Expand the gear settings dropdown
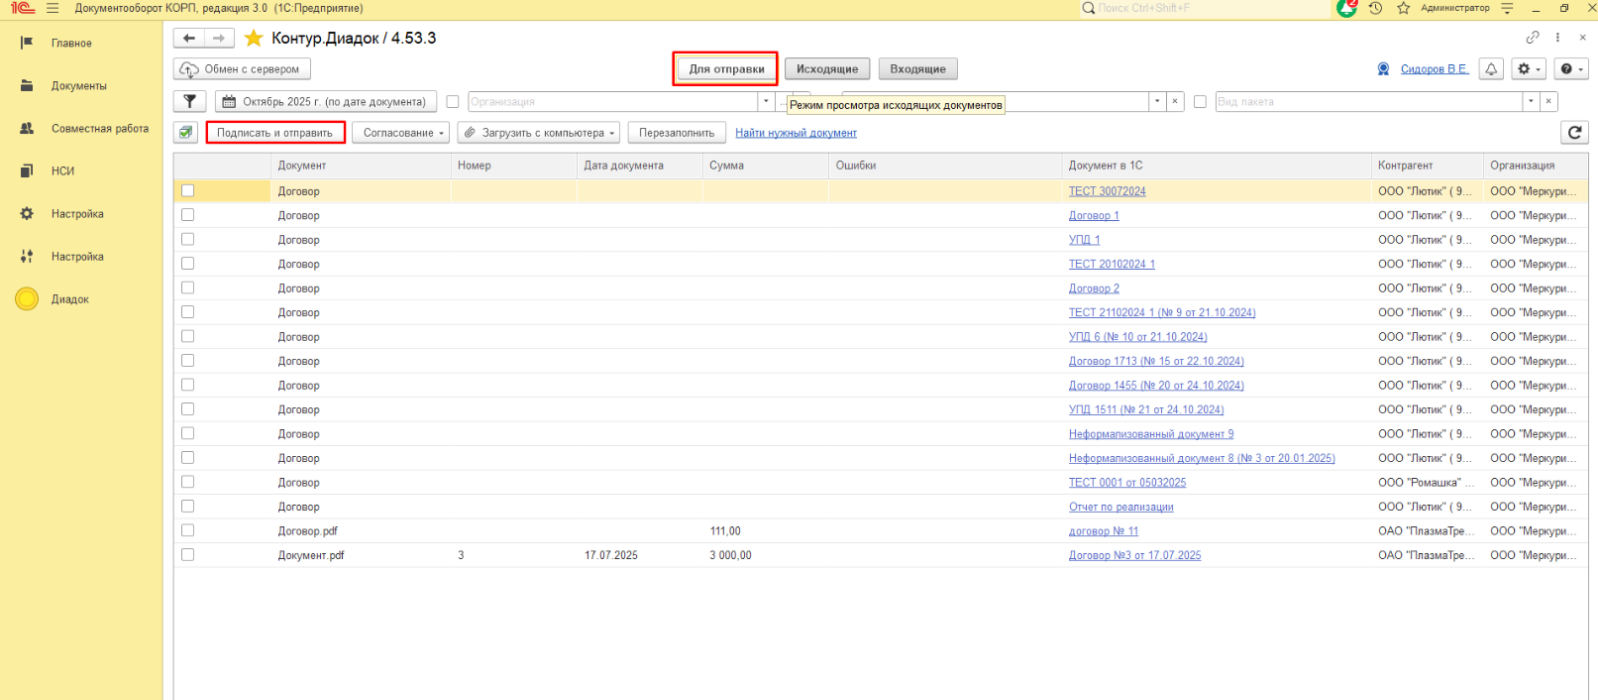The image size is (1598, 700). [1529, 69]
